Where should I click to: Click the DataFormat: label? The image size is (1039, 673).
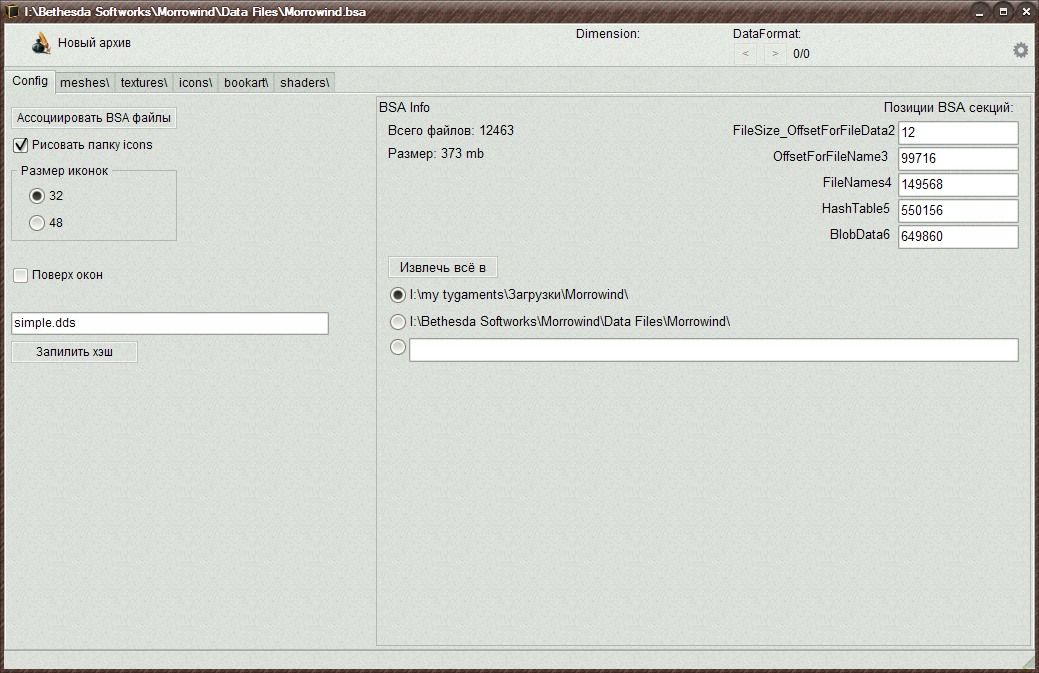point(767,34)
